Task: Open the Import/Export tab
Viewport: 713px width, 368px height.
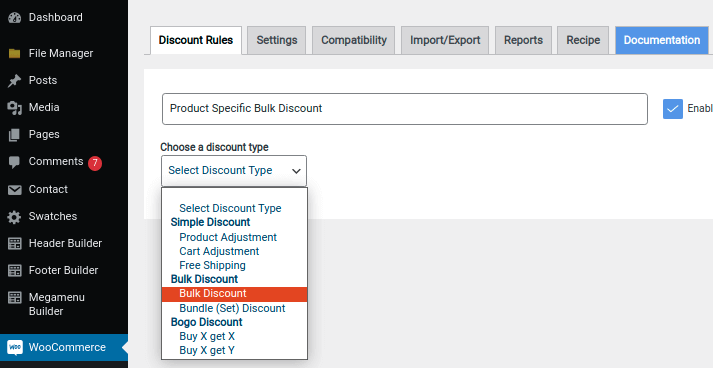Action: pyautogui.click(x=445, y=40)
